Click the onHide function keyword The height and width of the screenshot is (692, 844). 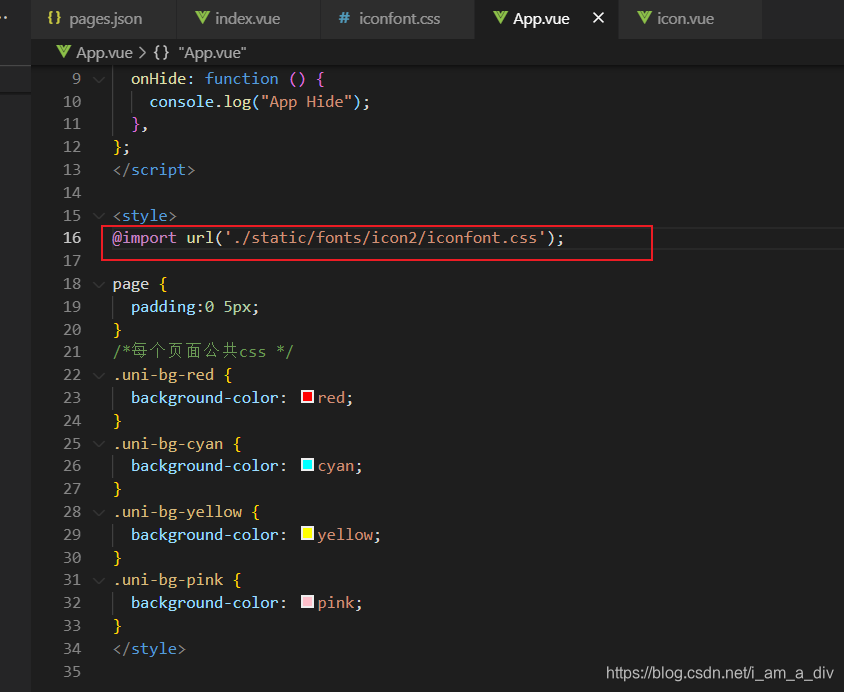(242, 79)
